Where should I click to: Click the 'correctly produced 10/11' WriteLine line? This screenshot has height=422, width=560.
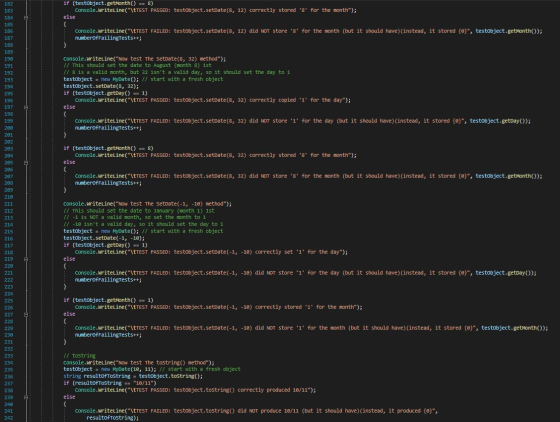coord(195,390)
